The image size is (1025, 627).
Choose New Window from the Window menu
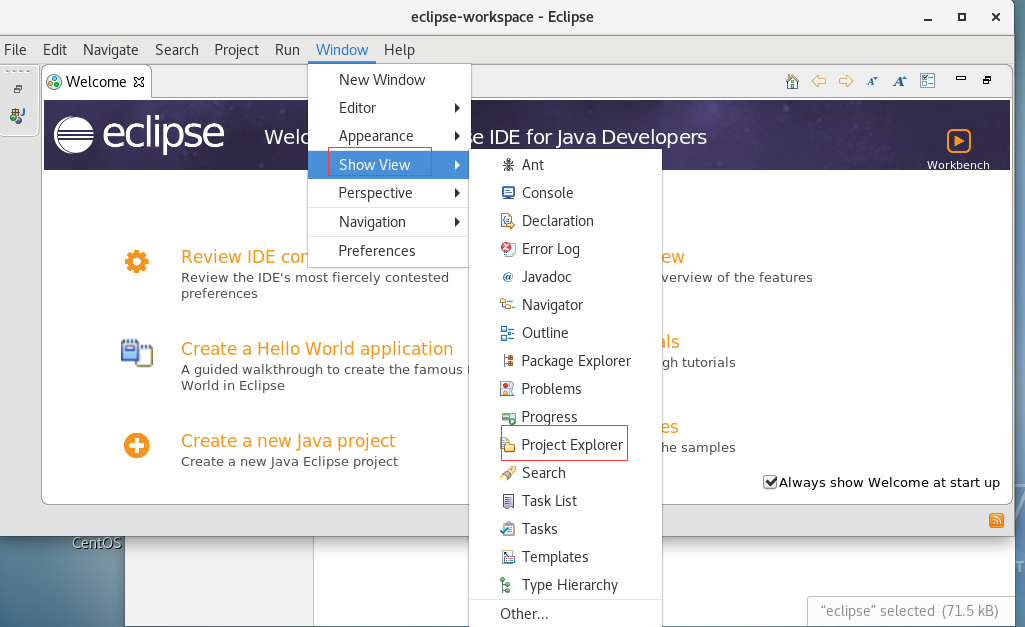coord(390,80)
